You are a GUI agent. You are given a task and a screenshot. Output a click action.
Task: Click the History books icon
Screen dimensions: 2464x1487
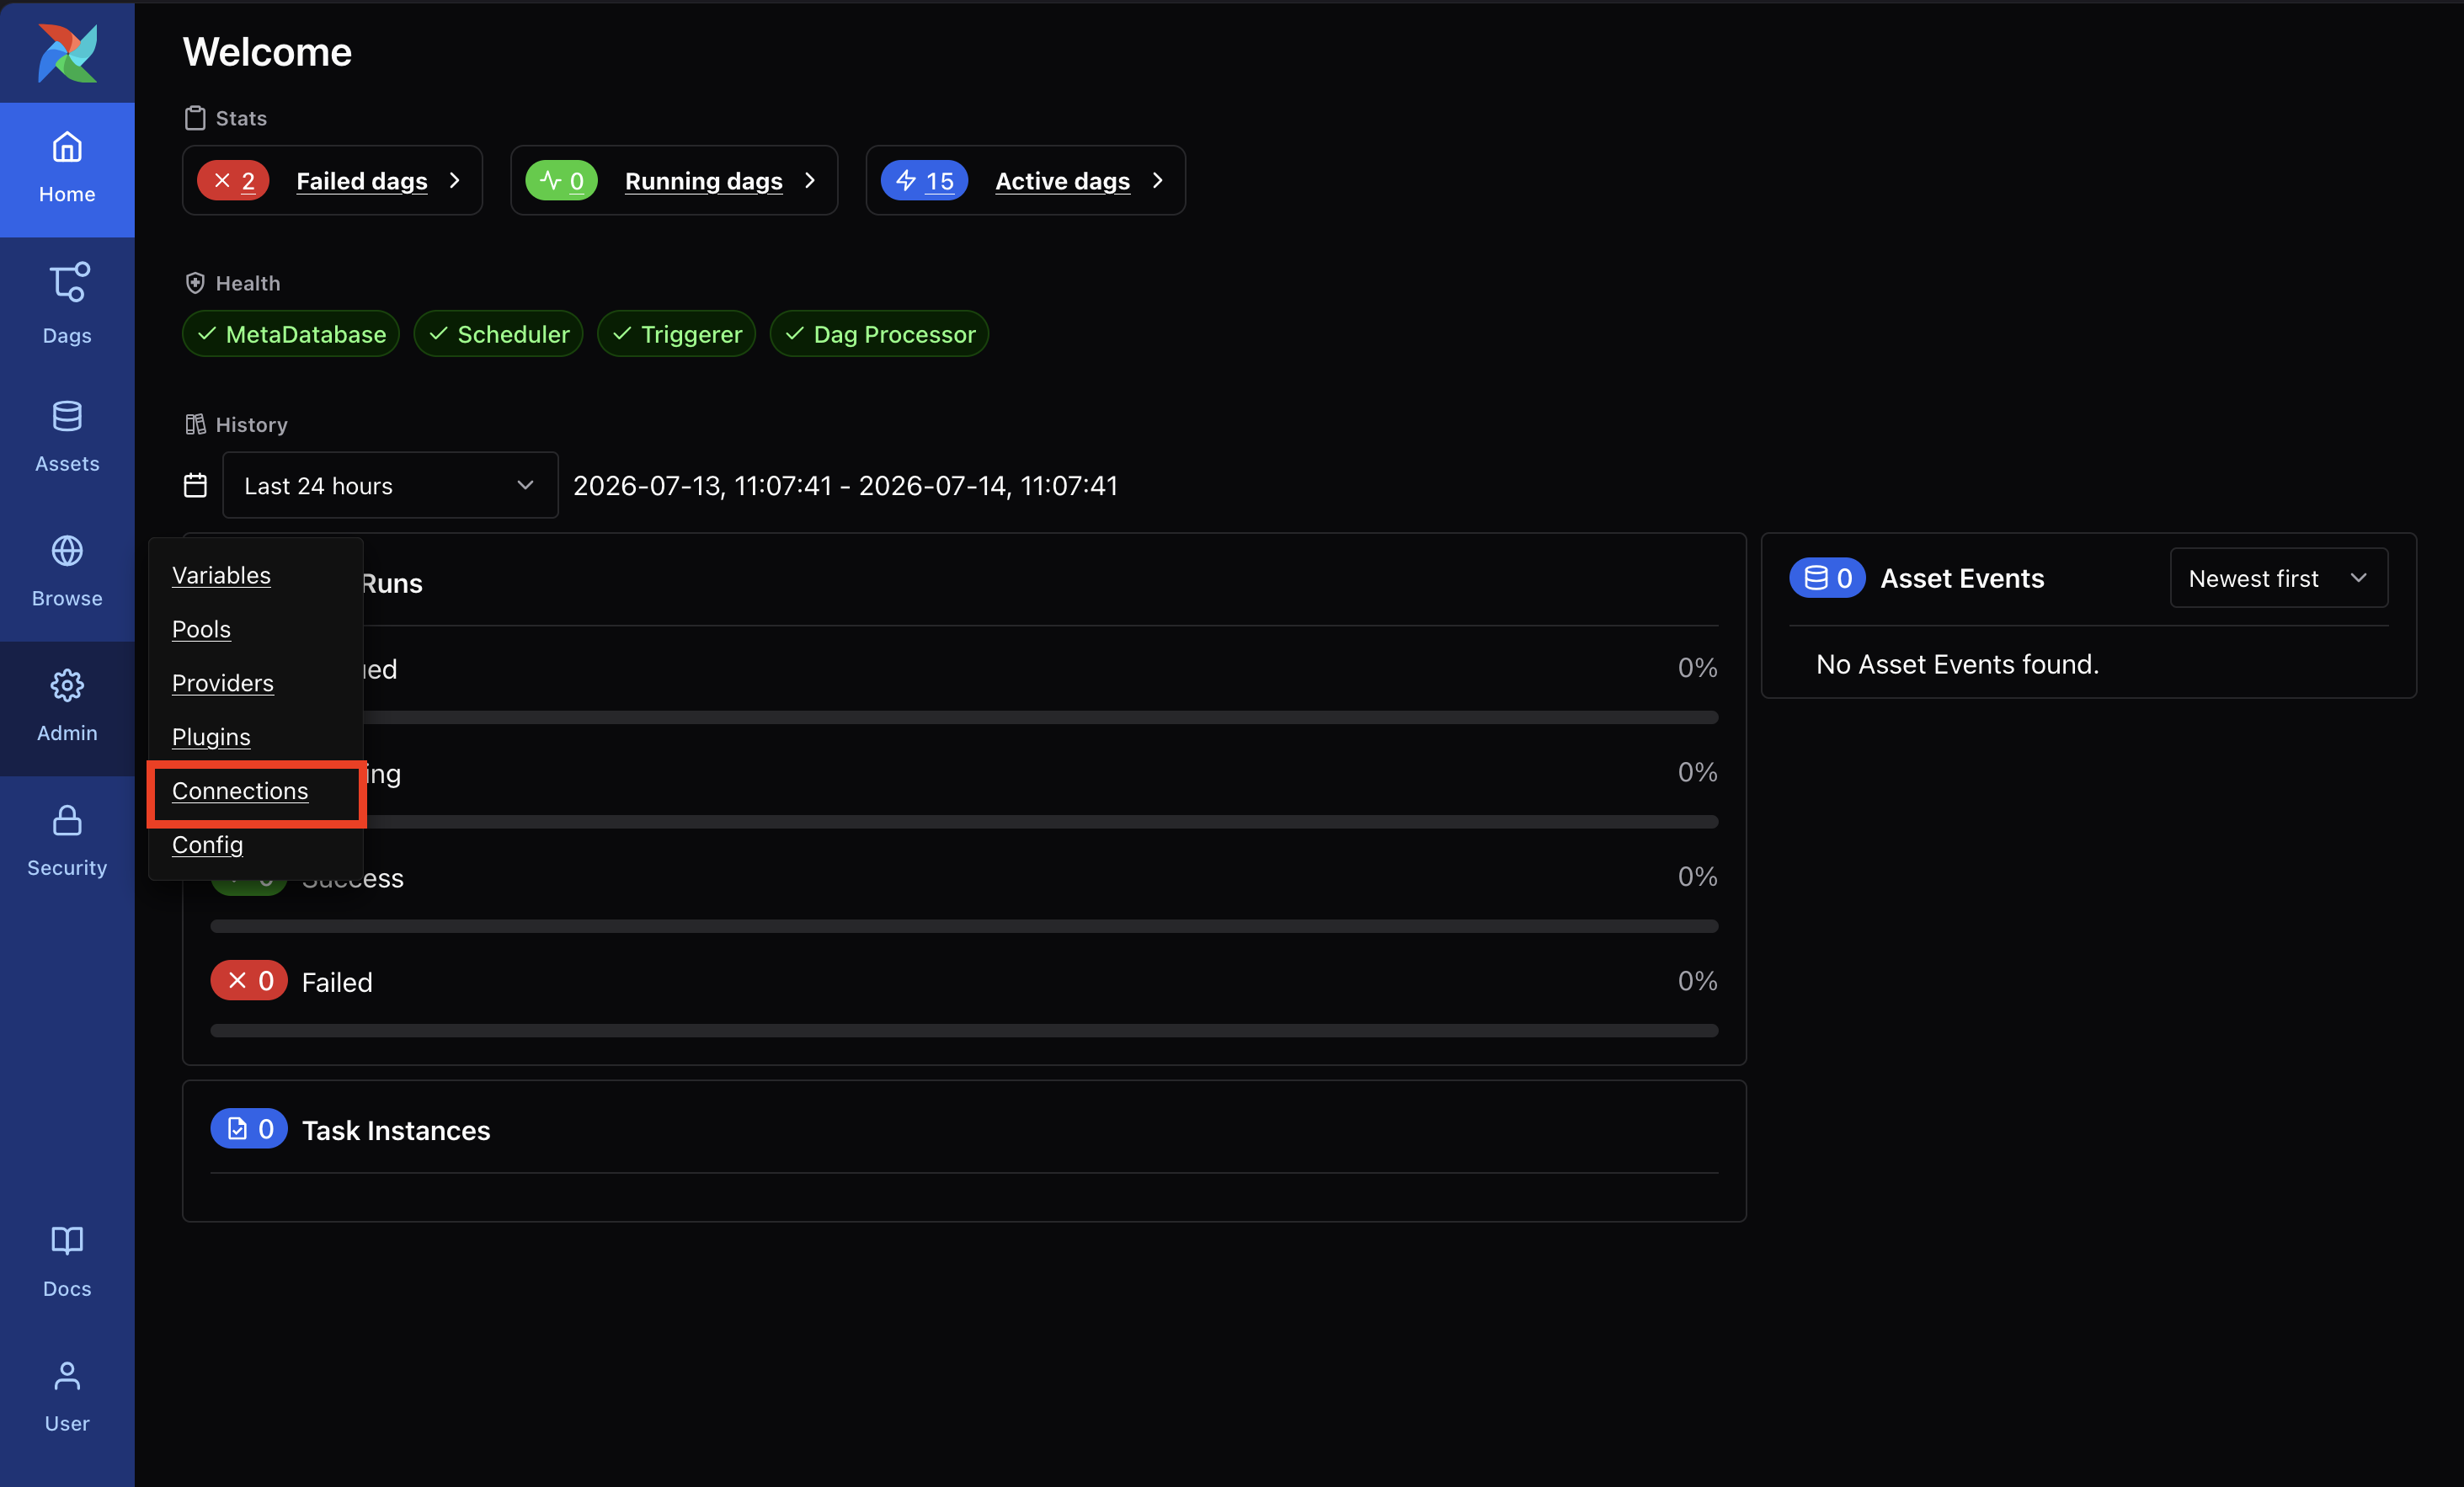point(195,424)
